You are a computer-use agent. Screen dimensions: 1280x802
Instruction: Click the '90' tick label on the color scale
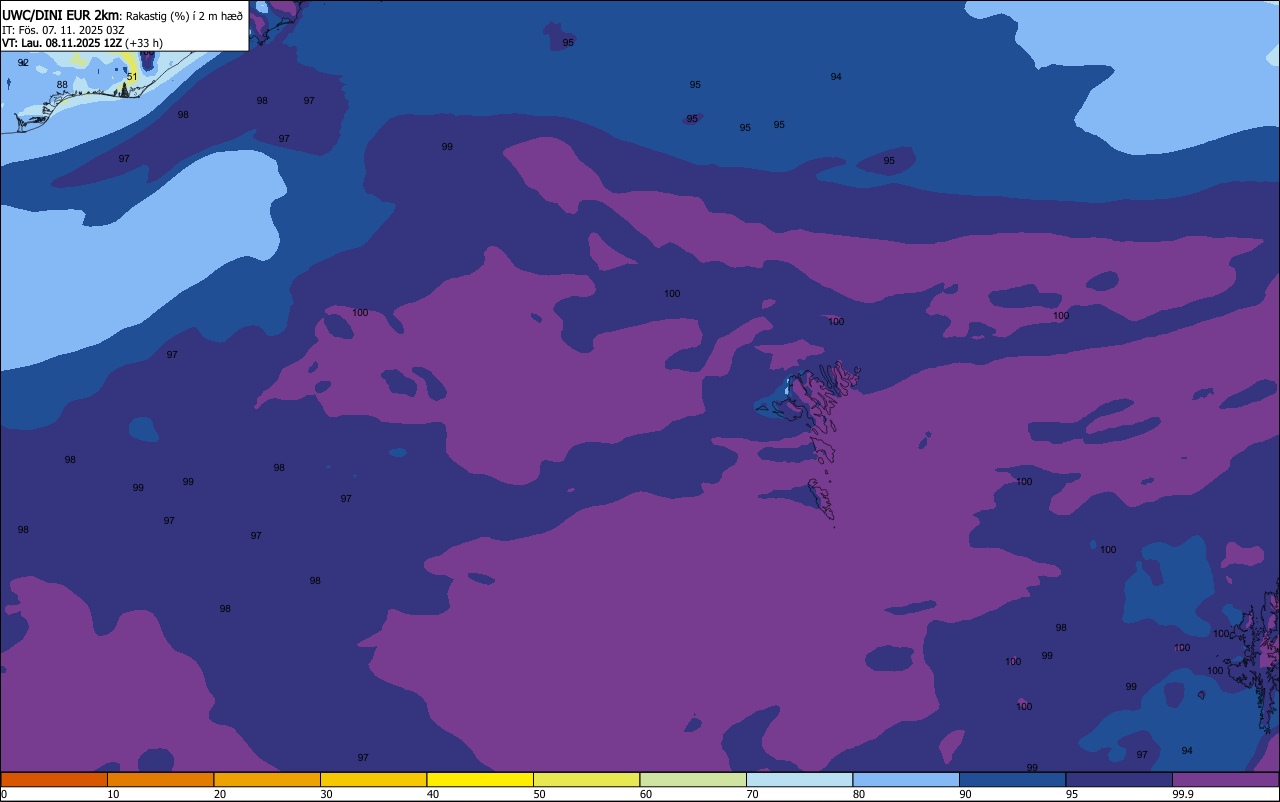tap(965, 794)
